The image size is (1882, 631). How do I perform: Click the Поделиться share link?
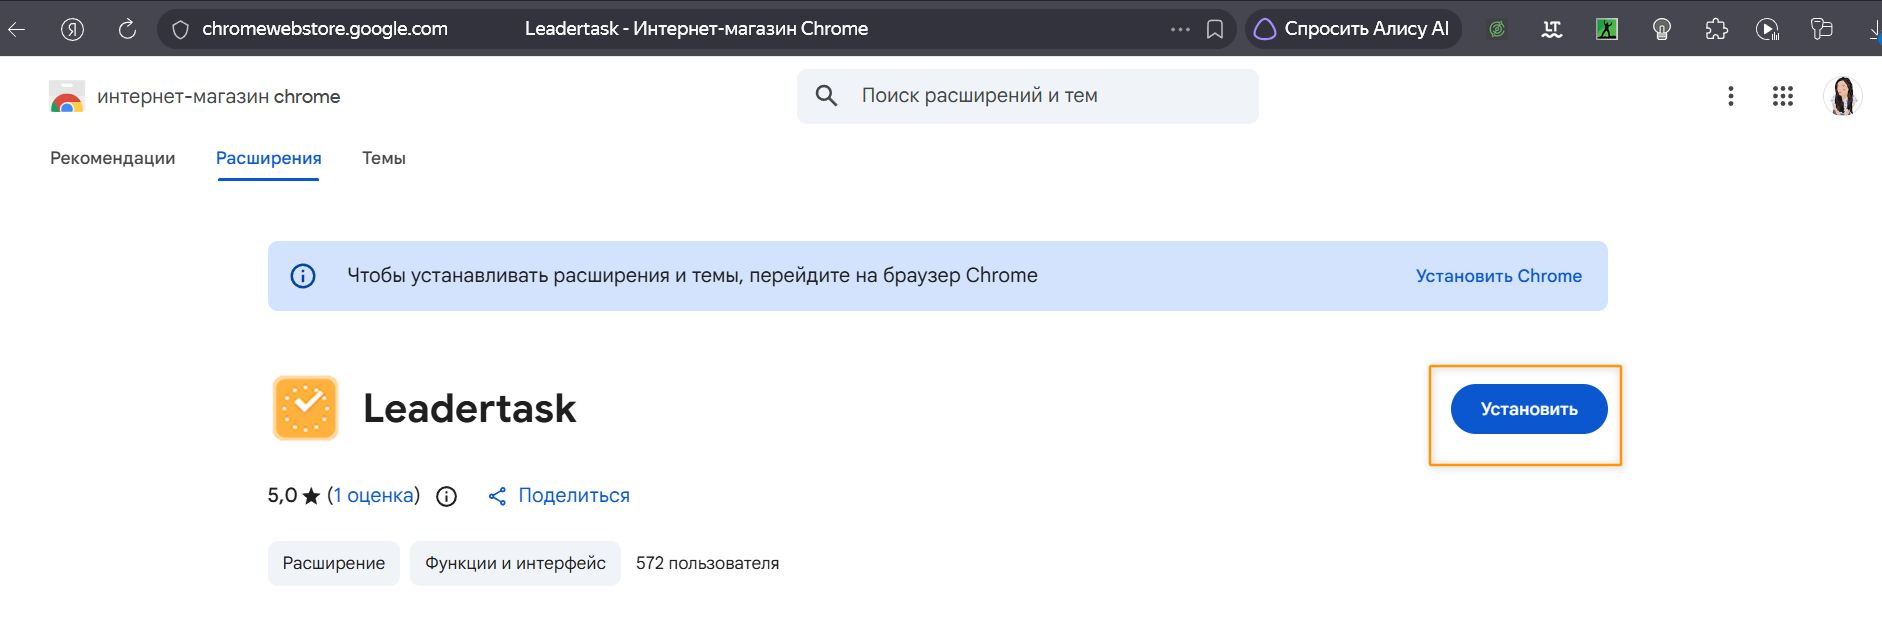tap(559, 495)
